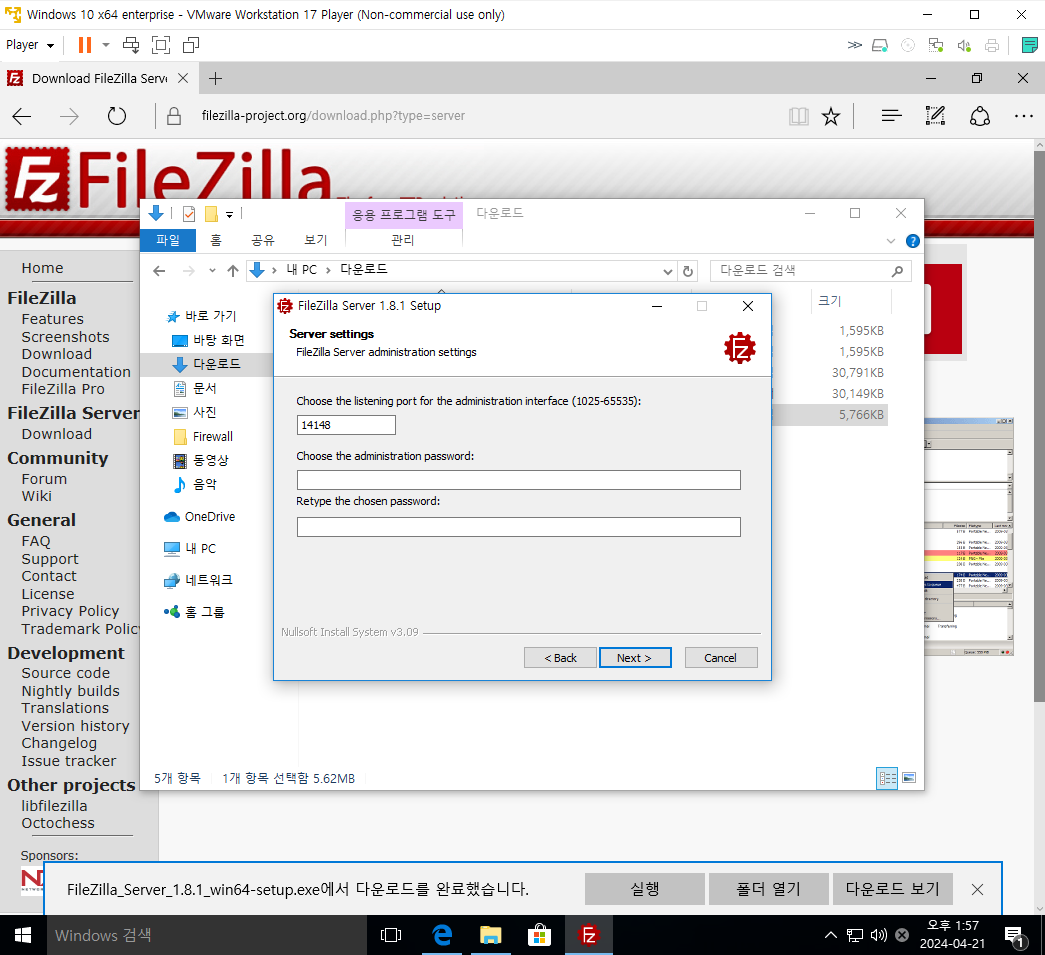Open the 관리 ribbon tab in Explorer

[x=403, y=240]
